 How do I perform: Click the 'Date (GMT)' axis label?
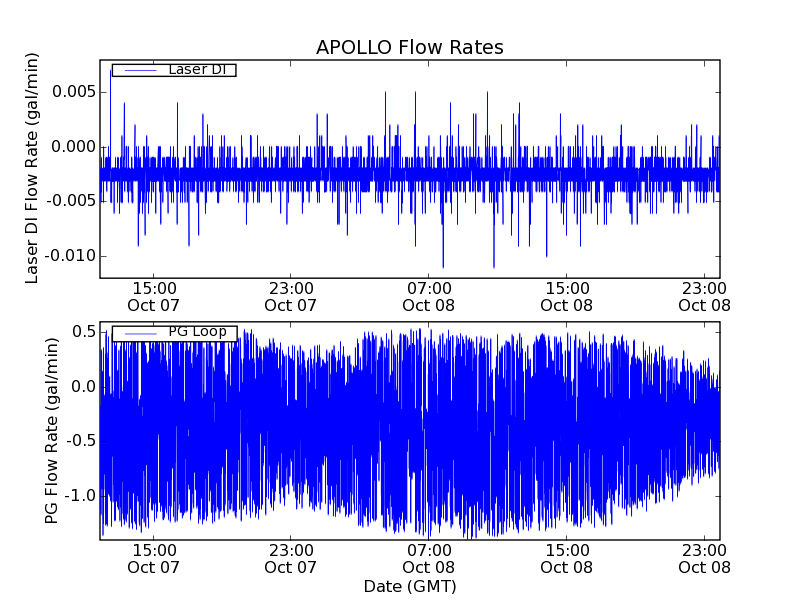[410, 586]
